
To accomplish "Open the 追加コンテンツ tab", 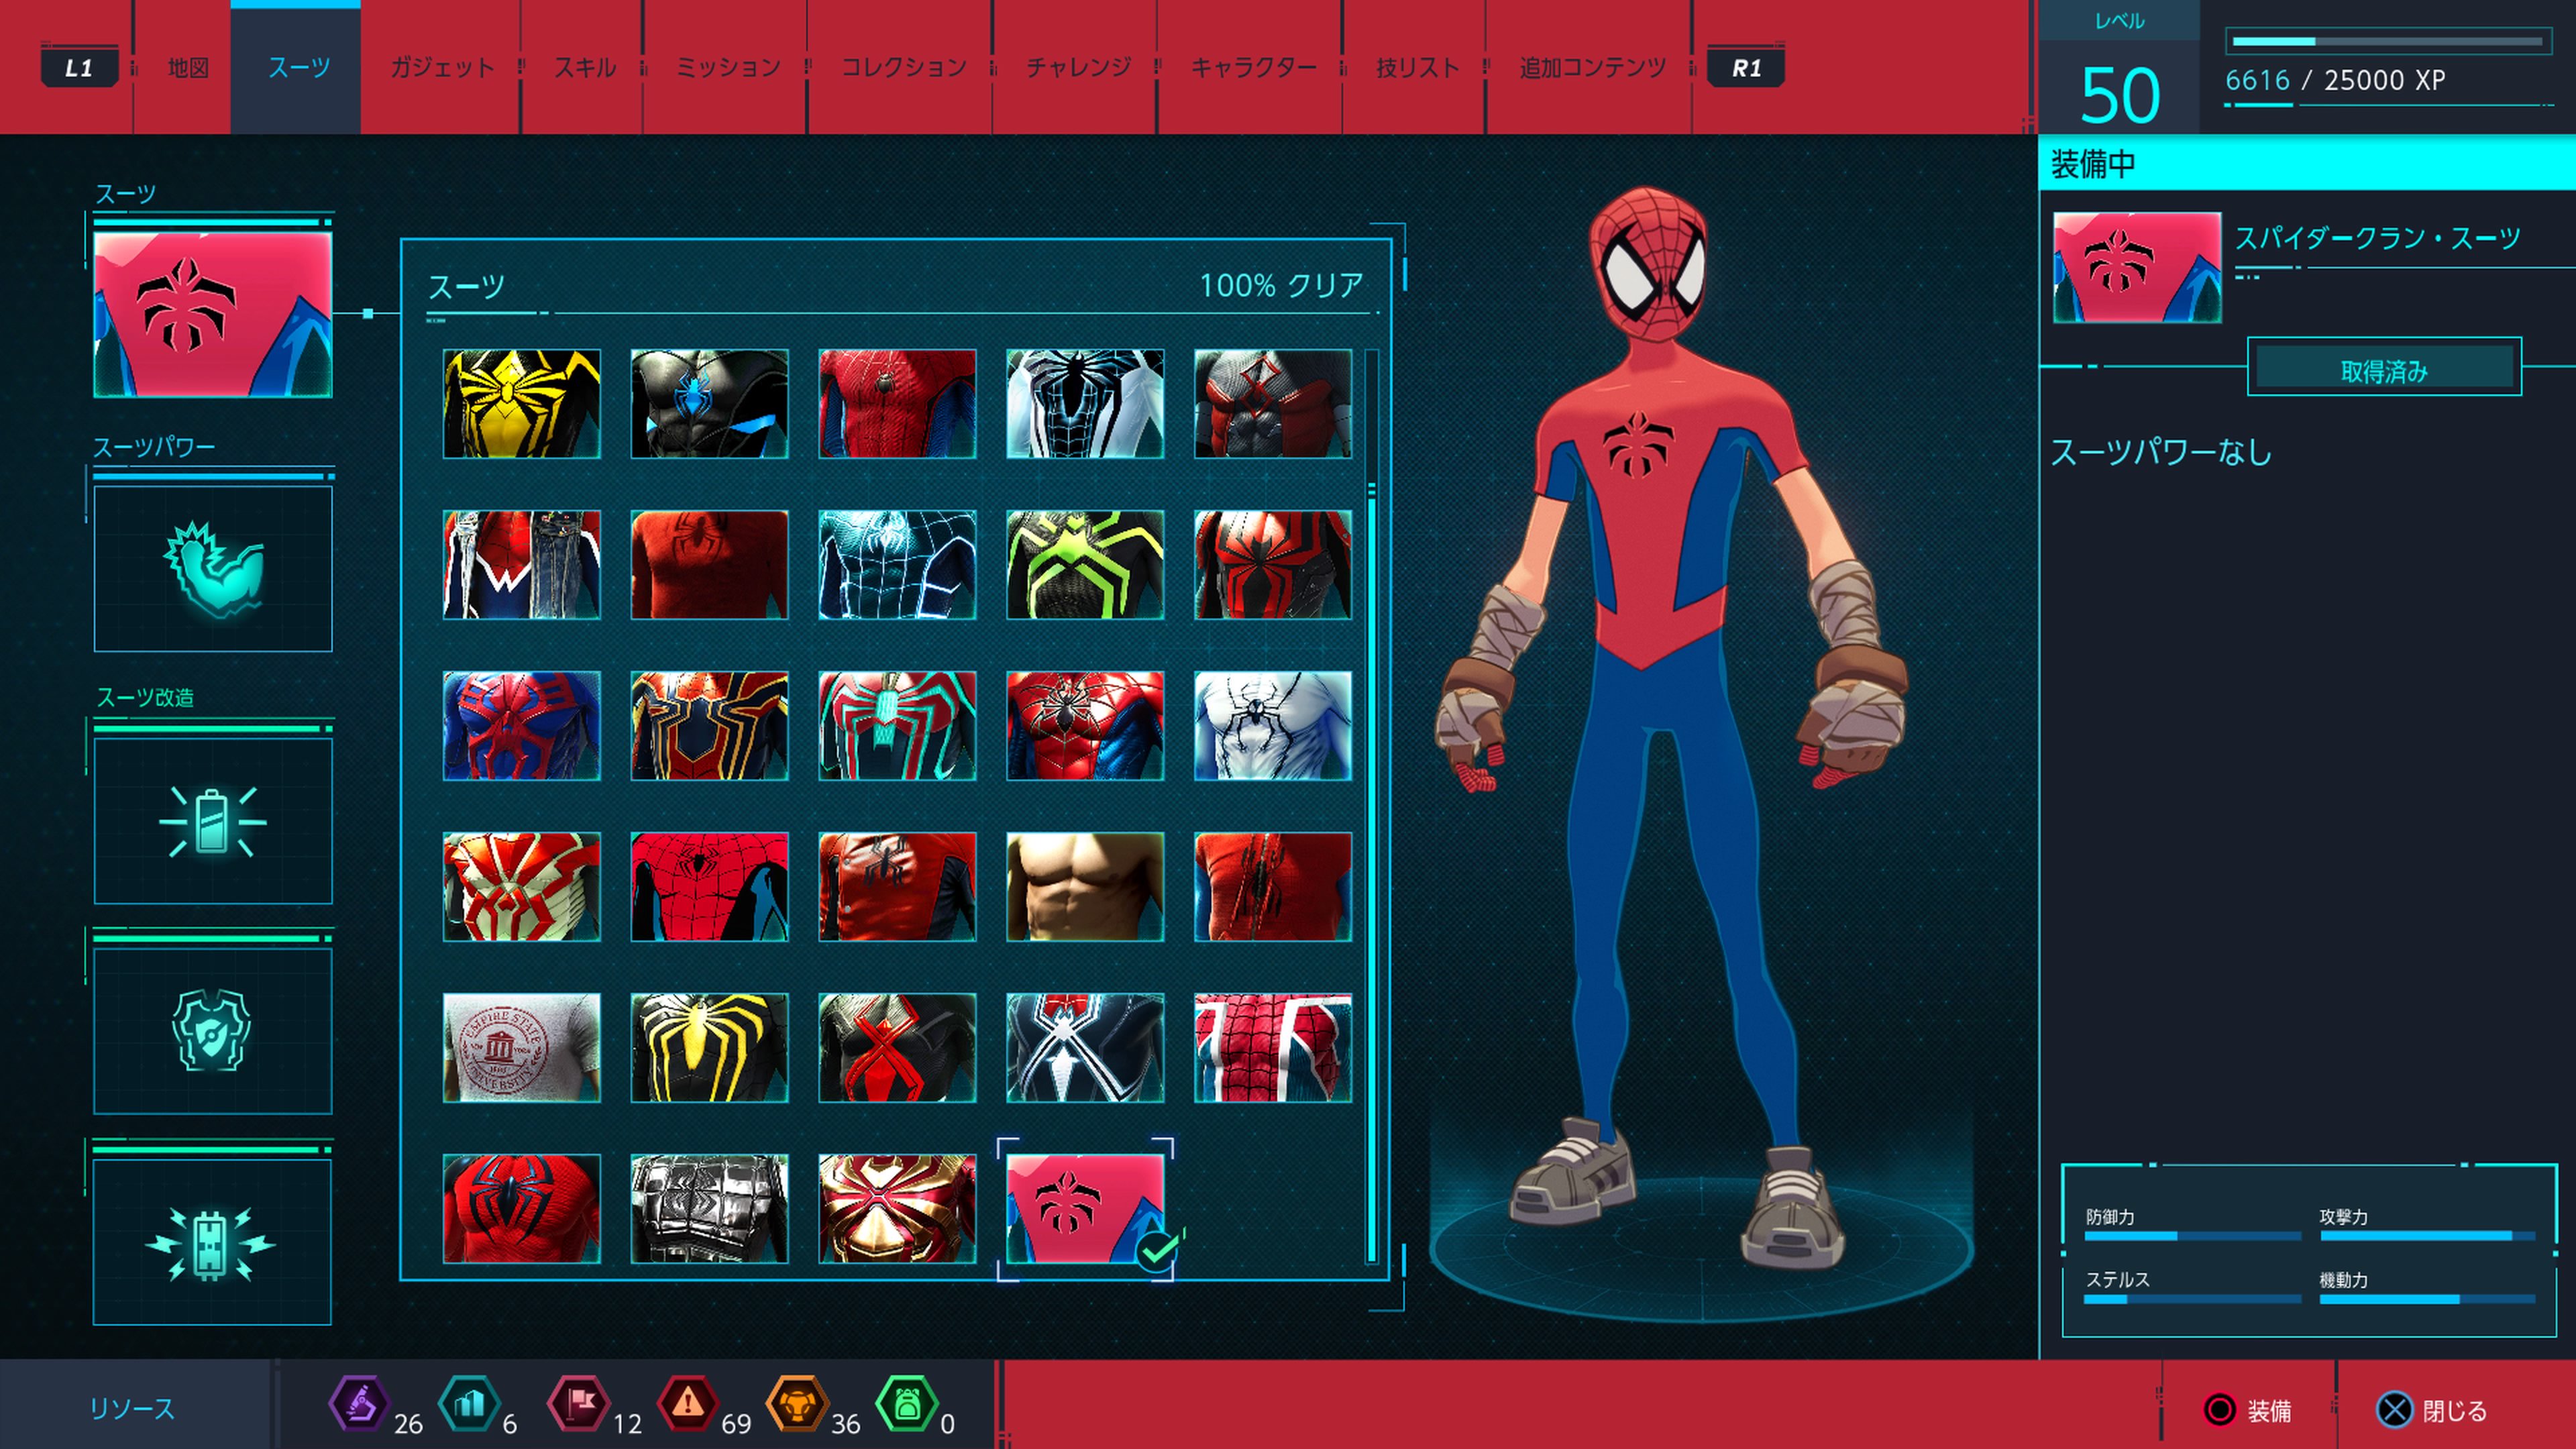I will tap(1592, 67).
